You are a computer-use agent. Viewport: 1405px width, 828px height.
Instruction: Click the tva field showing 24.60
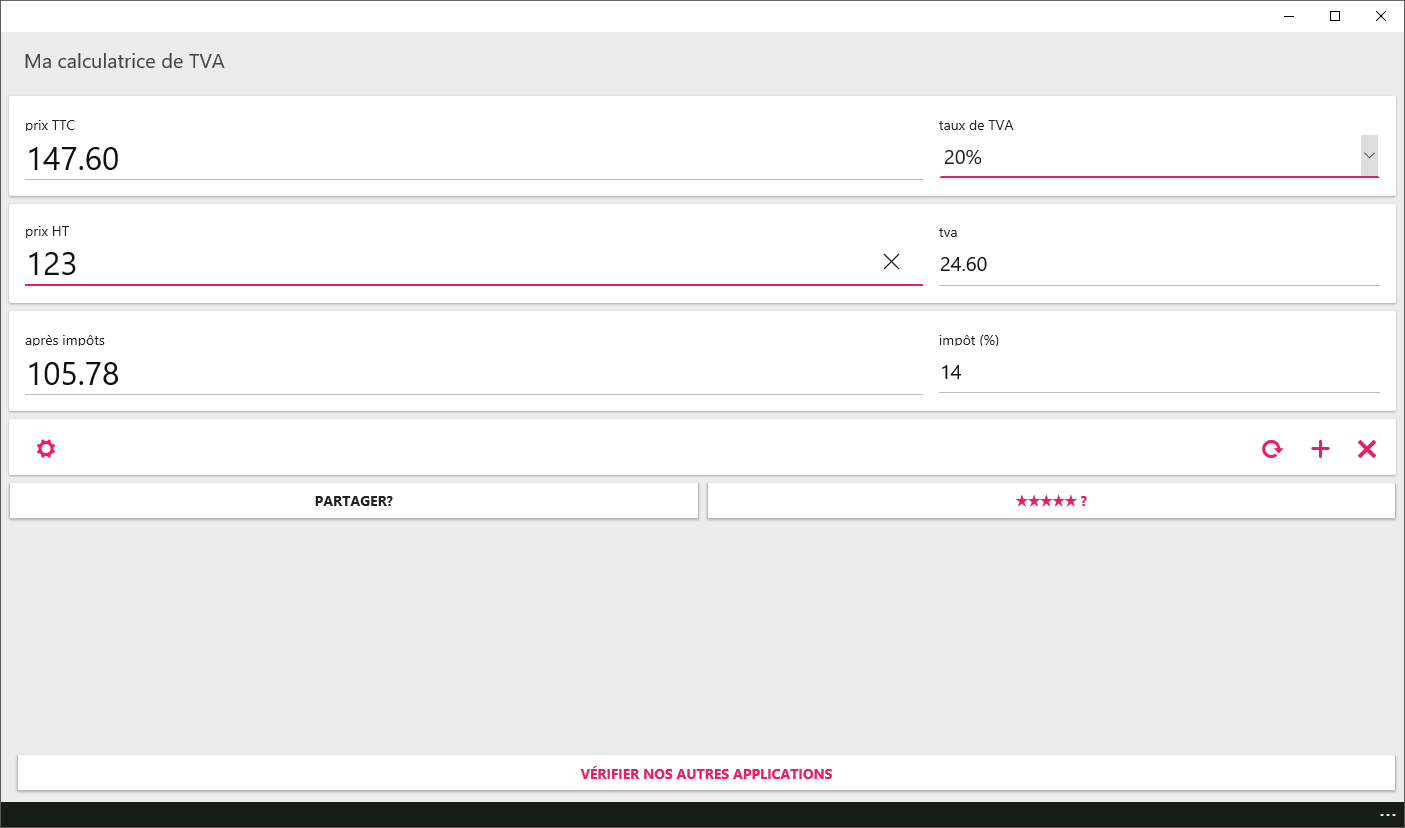pyautogui.click(x=1159, y=265)
